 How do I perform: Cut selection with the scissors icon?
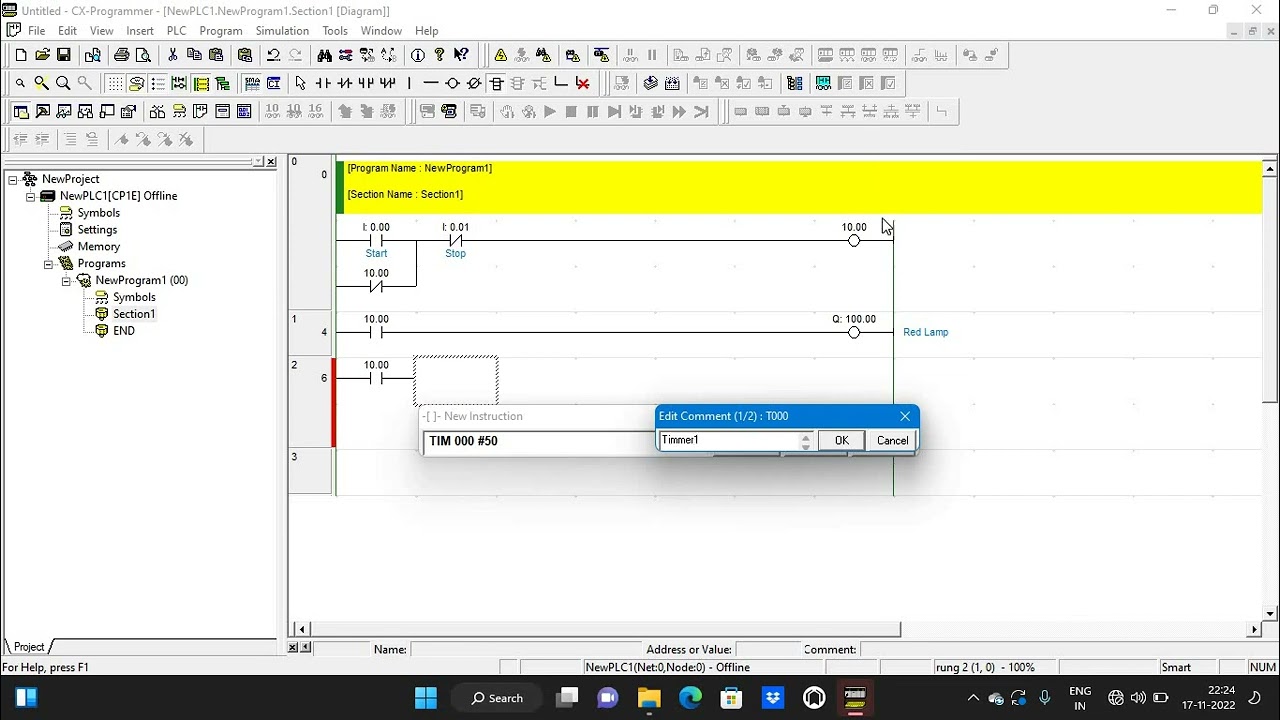[172, 55]
